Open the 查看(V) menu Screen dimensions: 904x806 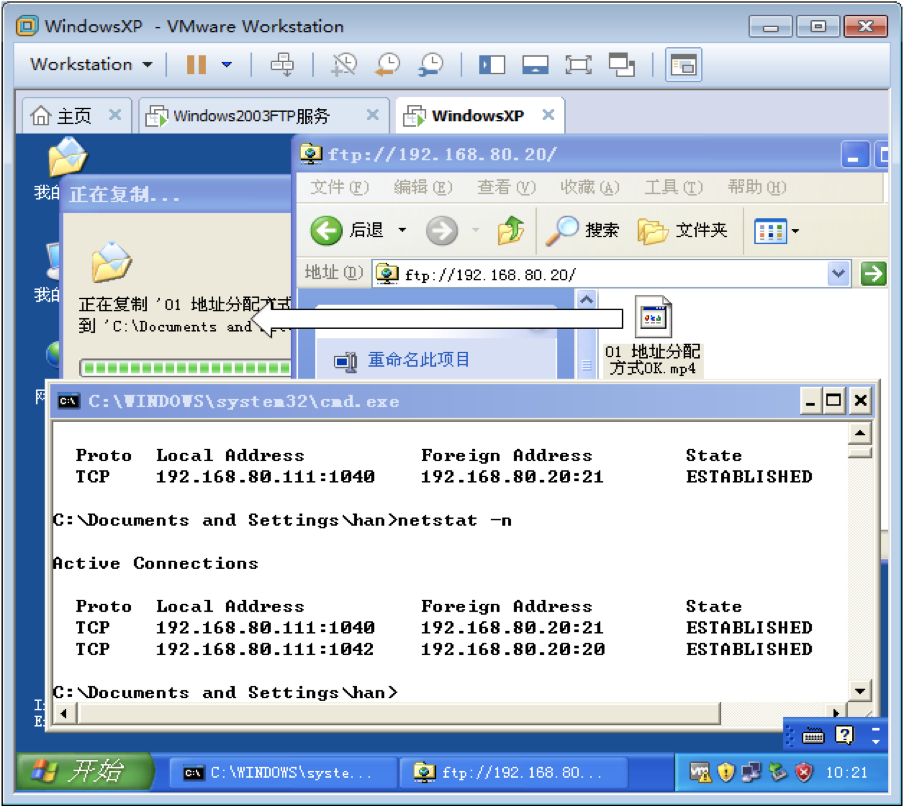click(x=506, y=187)
